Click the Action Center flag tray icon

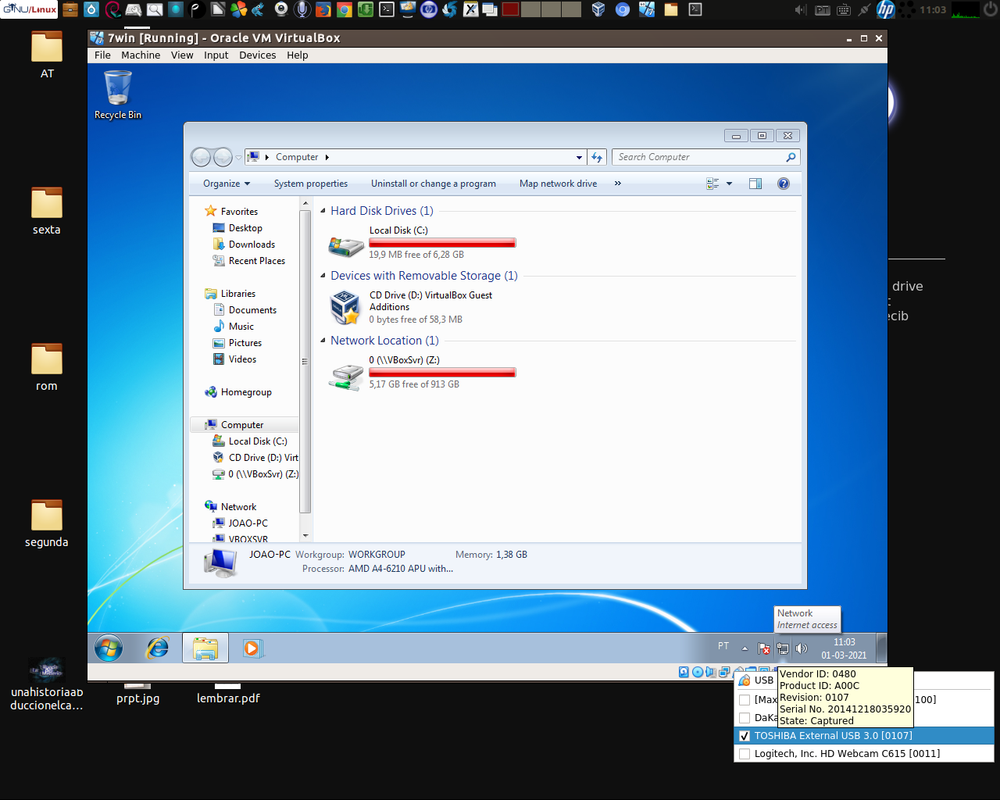(x=763, y=649)
